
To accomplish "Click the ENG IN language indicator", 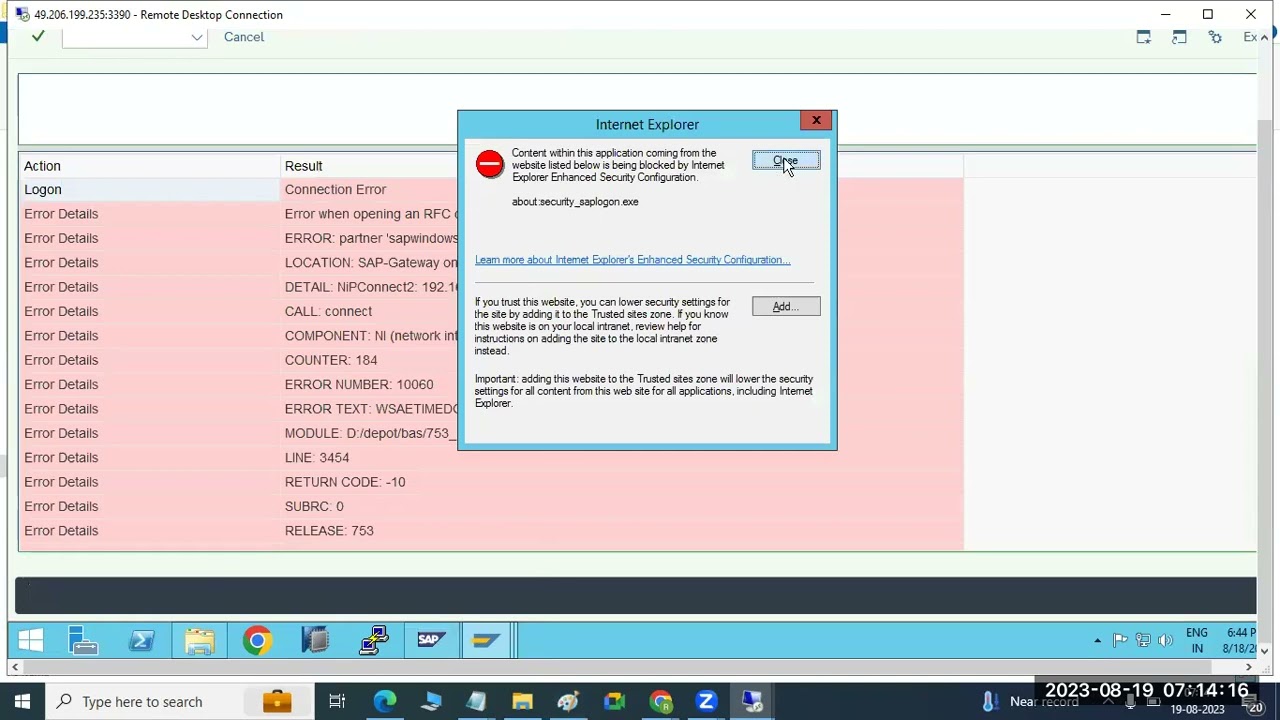I will [1197, 641].
